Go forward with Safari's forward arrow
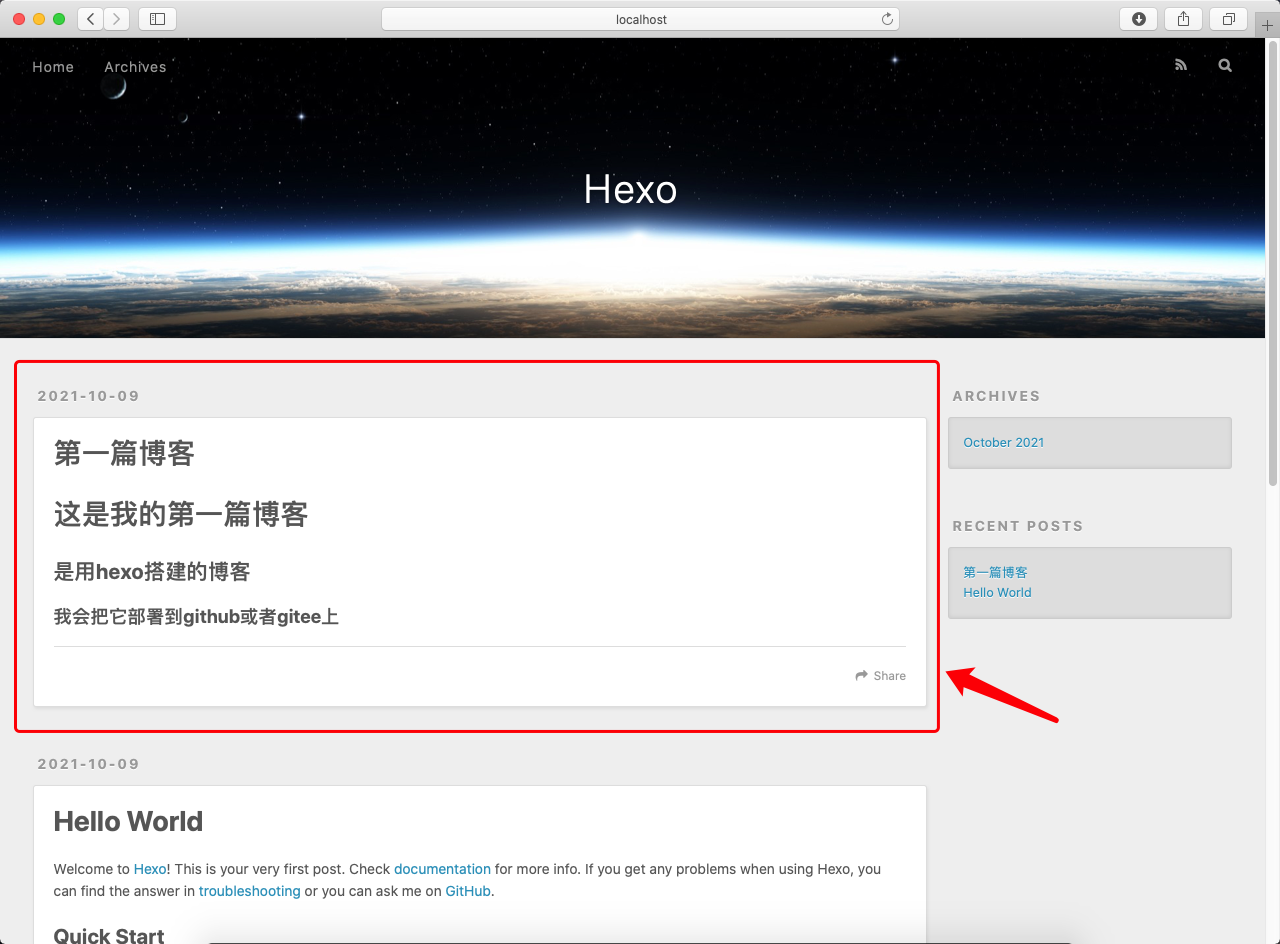This screenshot has height=944, width=1280. pyautogui.click(x=117, y=19)
